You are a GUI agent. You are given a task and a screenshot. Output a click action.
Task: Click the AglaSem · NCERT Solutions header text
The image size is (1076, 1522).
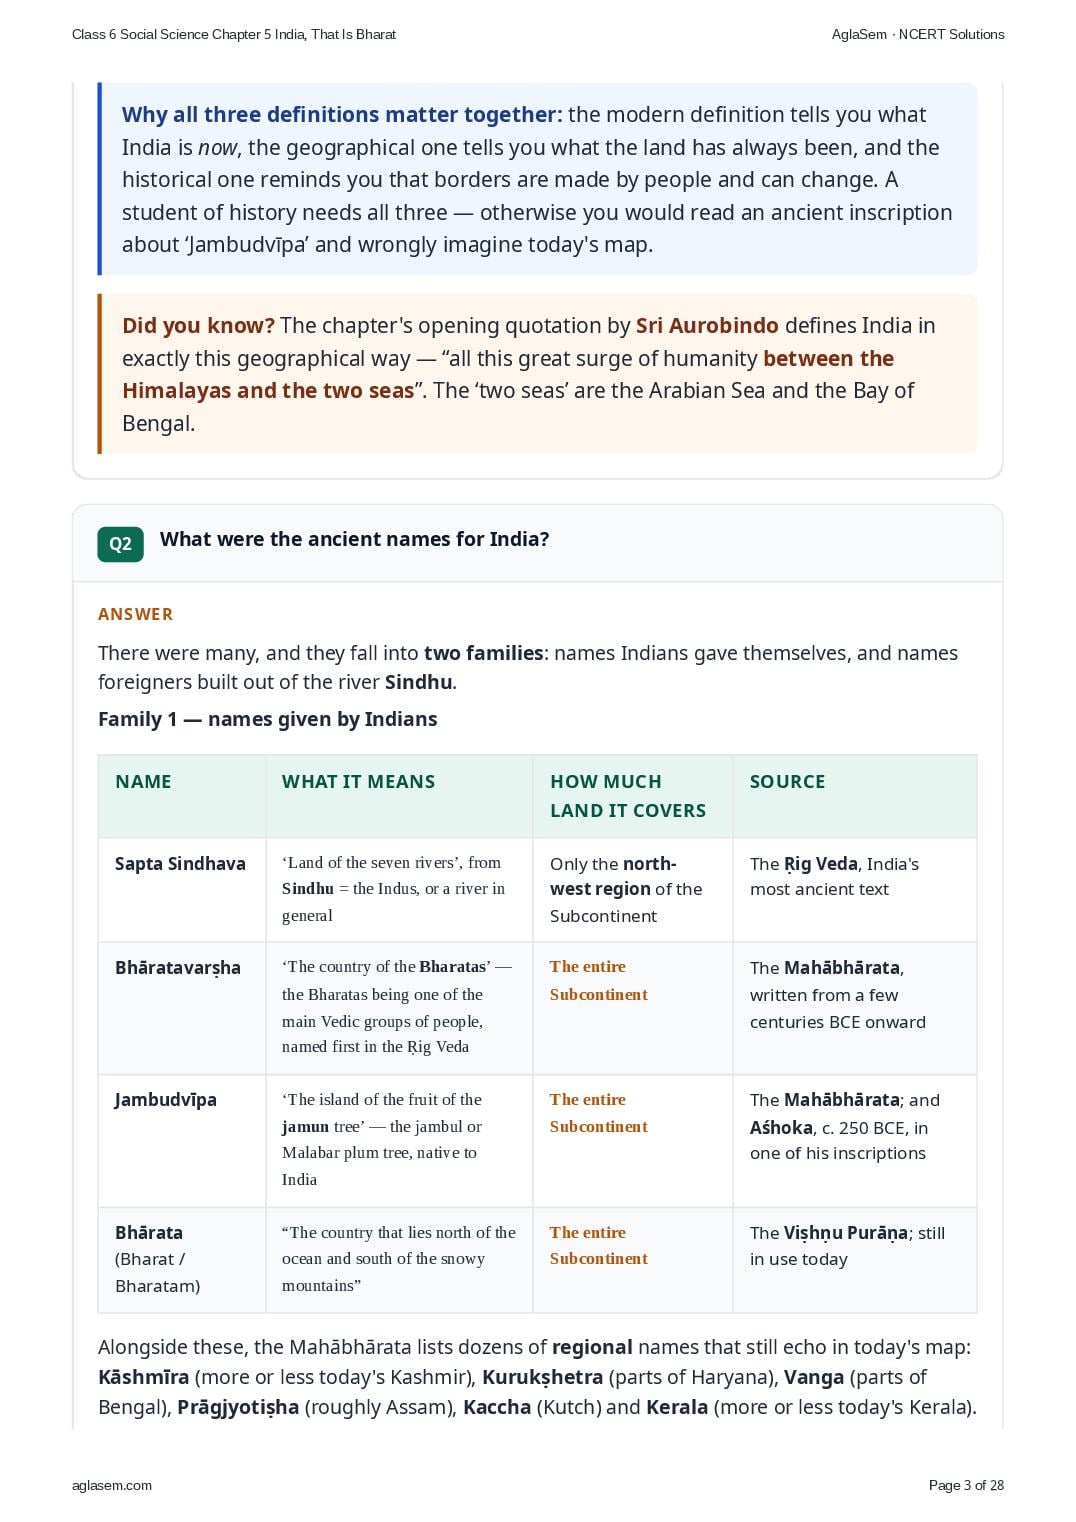(x=918, y=34)
